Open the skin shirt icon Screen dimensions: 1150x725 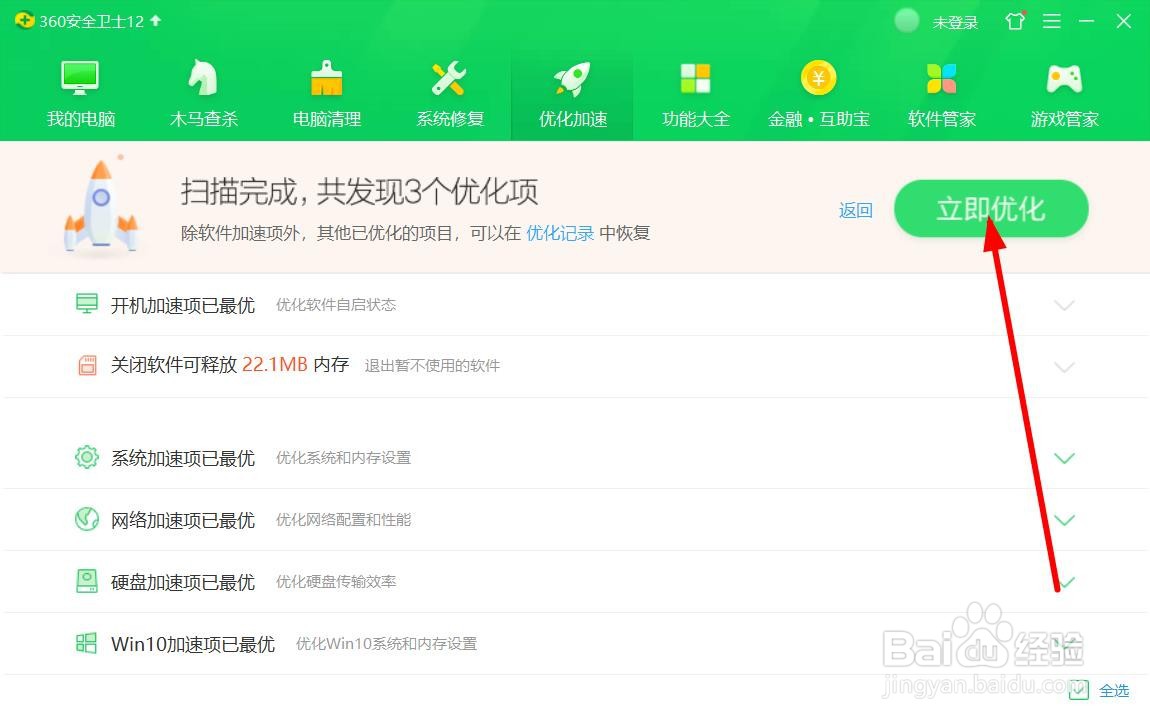click(x=1015, y=21)
